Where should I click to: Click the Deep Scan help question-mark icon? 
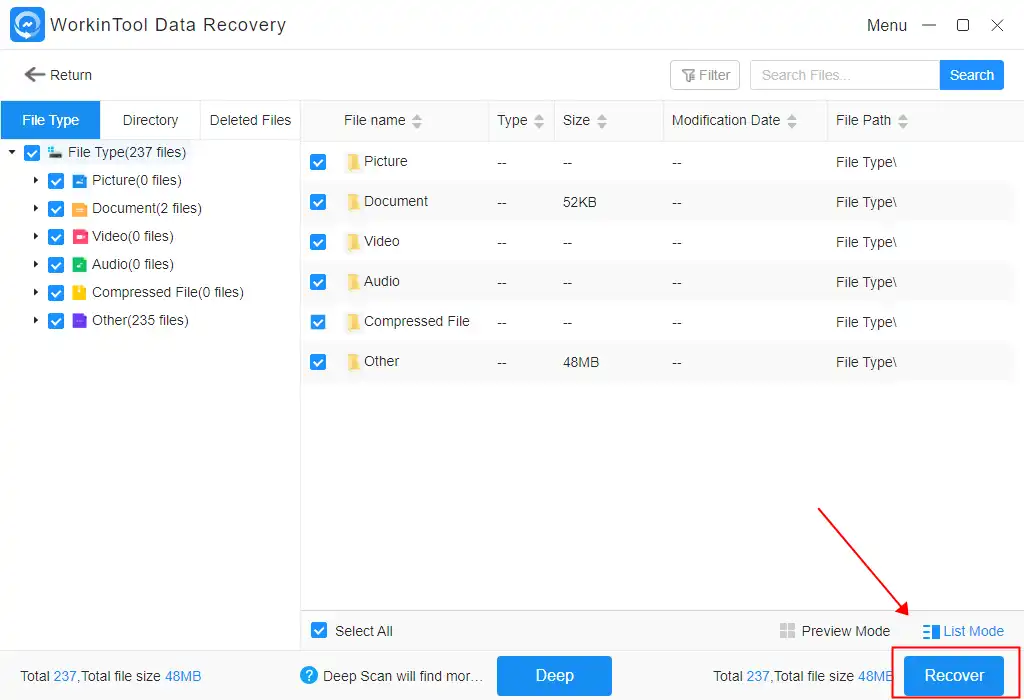coord(309,675)
